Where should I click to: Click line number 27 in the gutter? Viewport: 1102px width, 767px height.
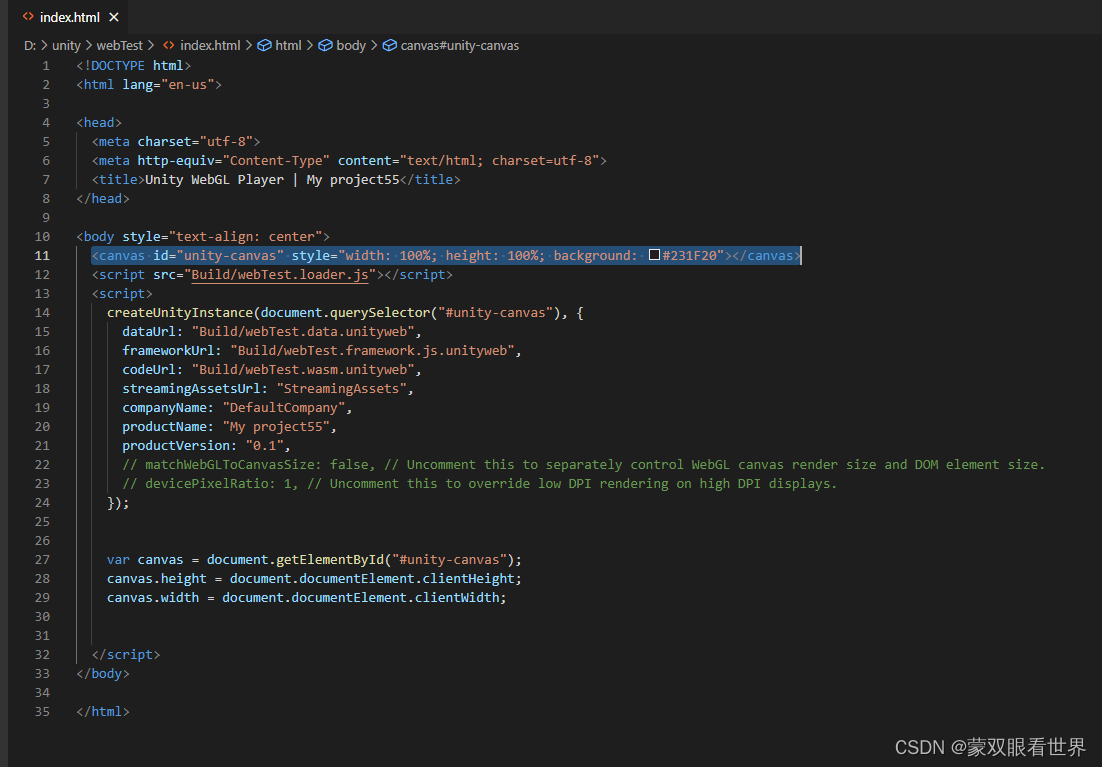pos(43,560)
